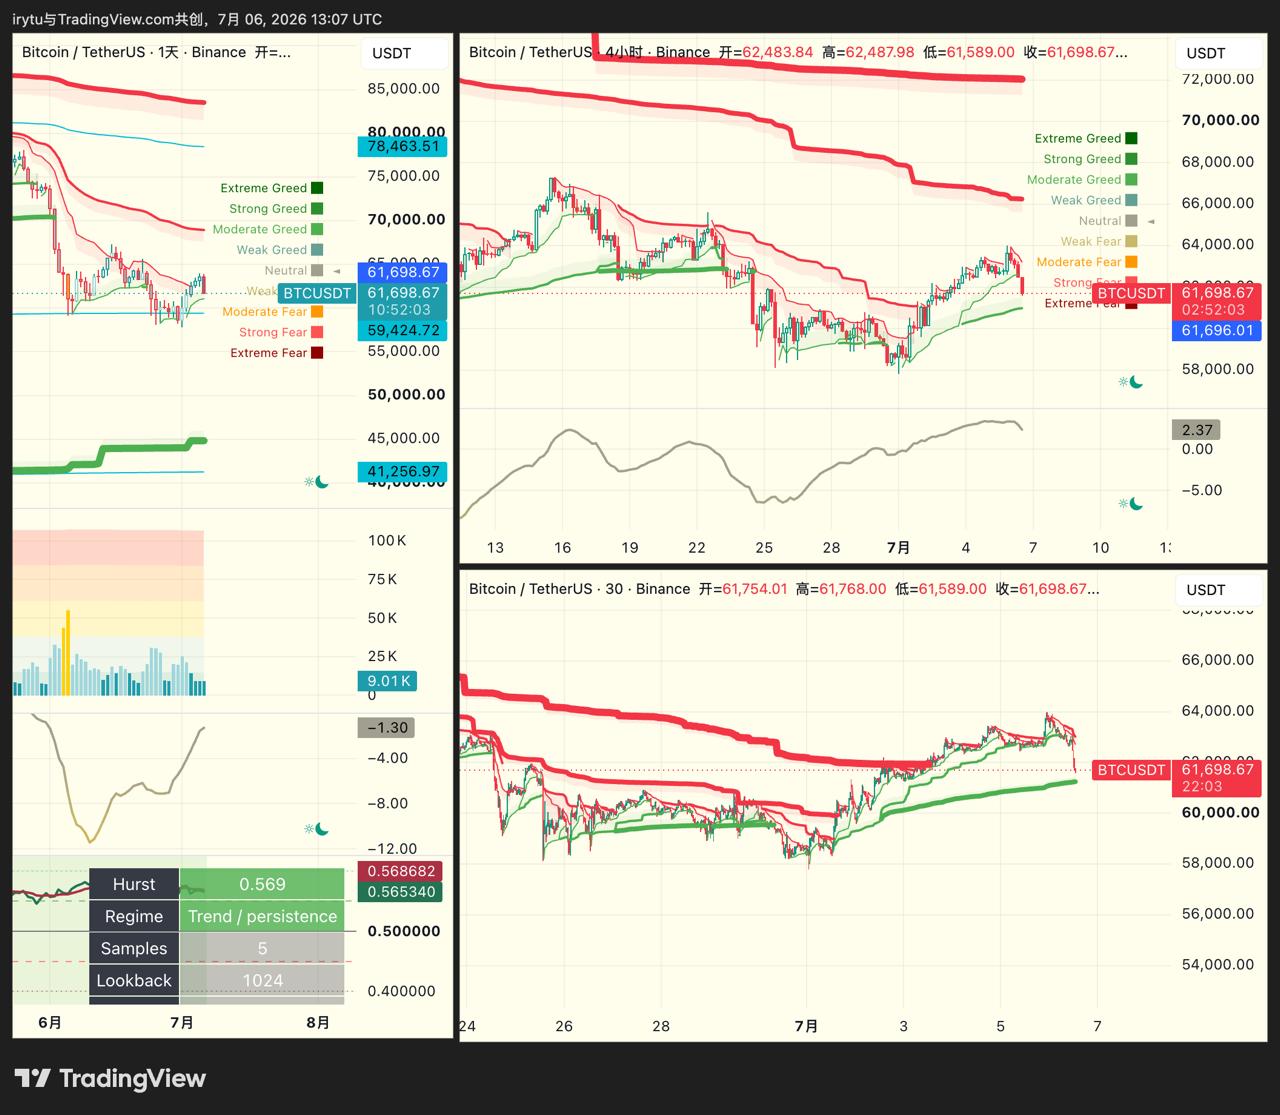Click the Trend / persistence regime cell
The height and width of the screenshot is (1115, 1280).
[262, 916]
